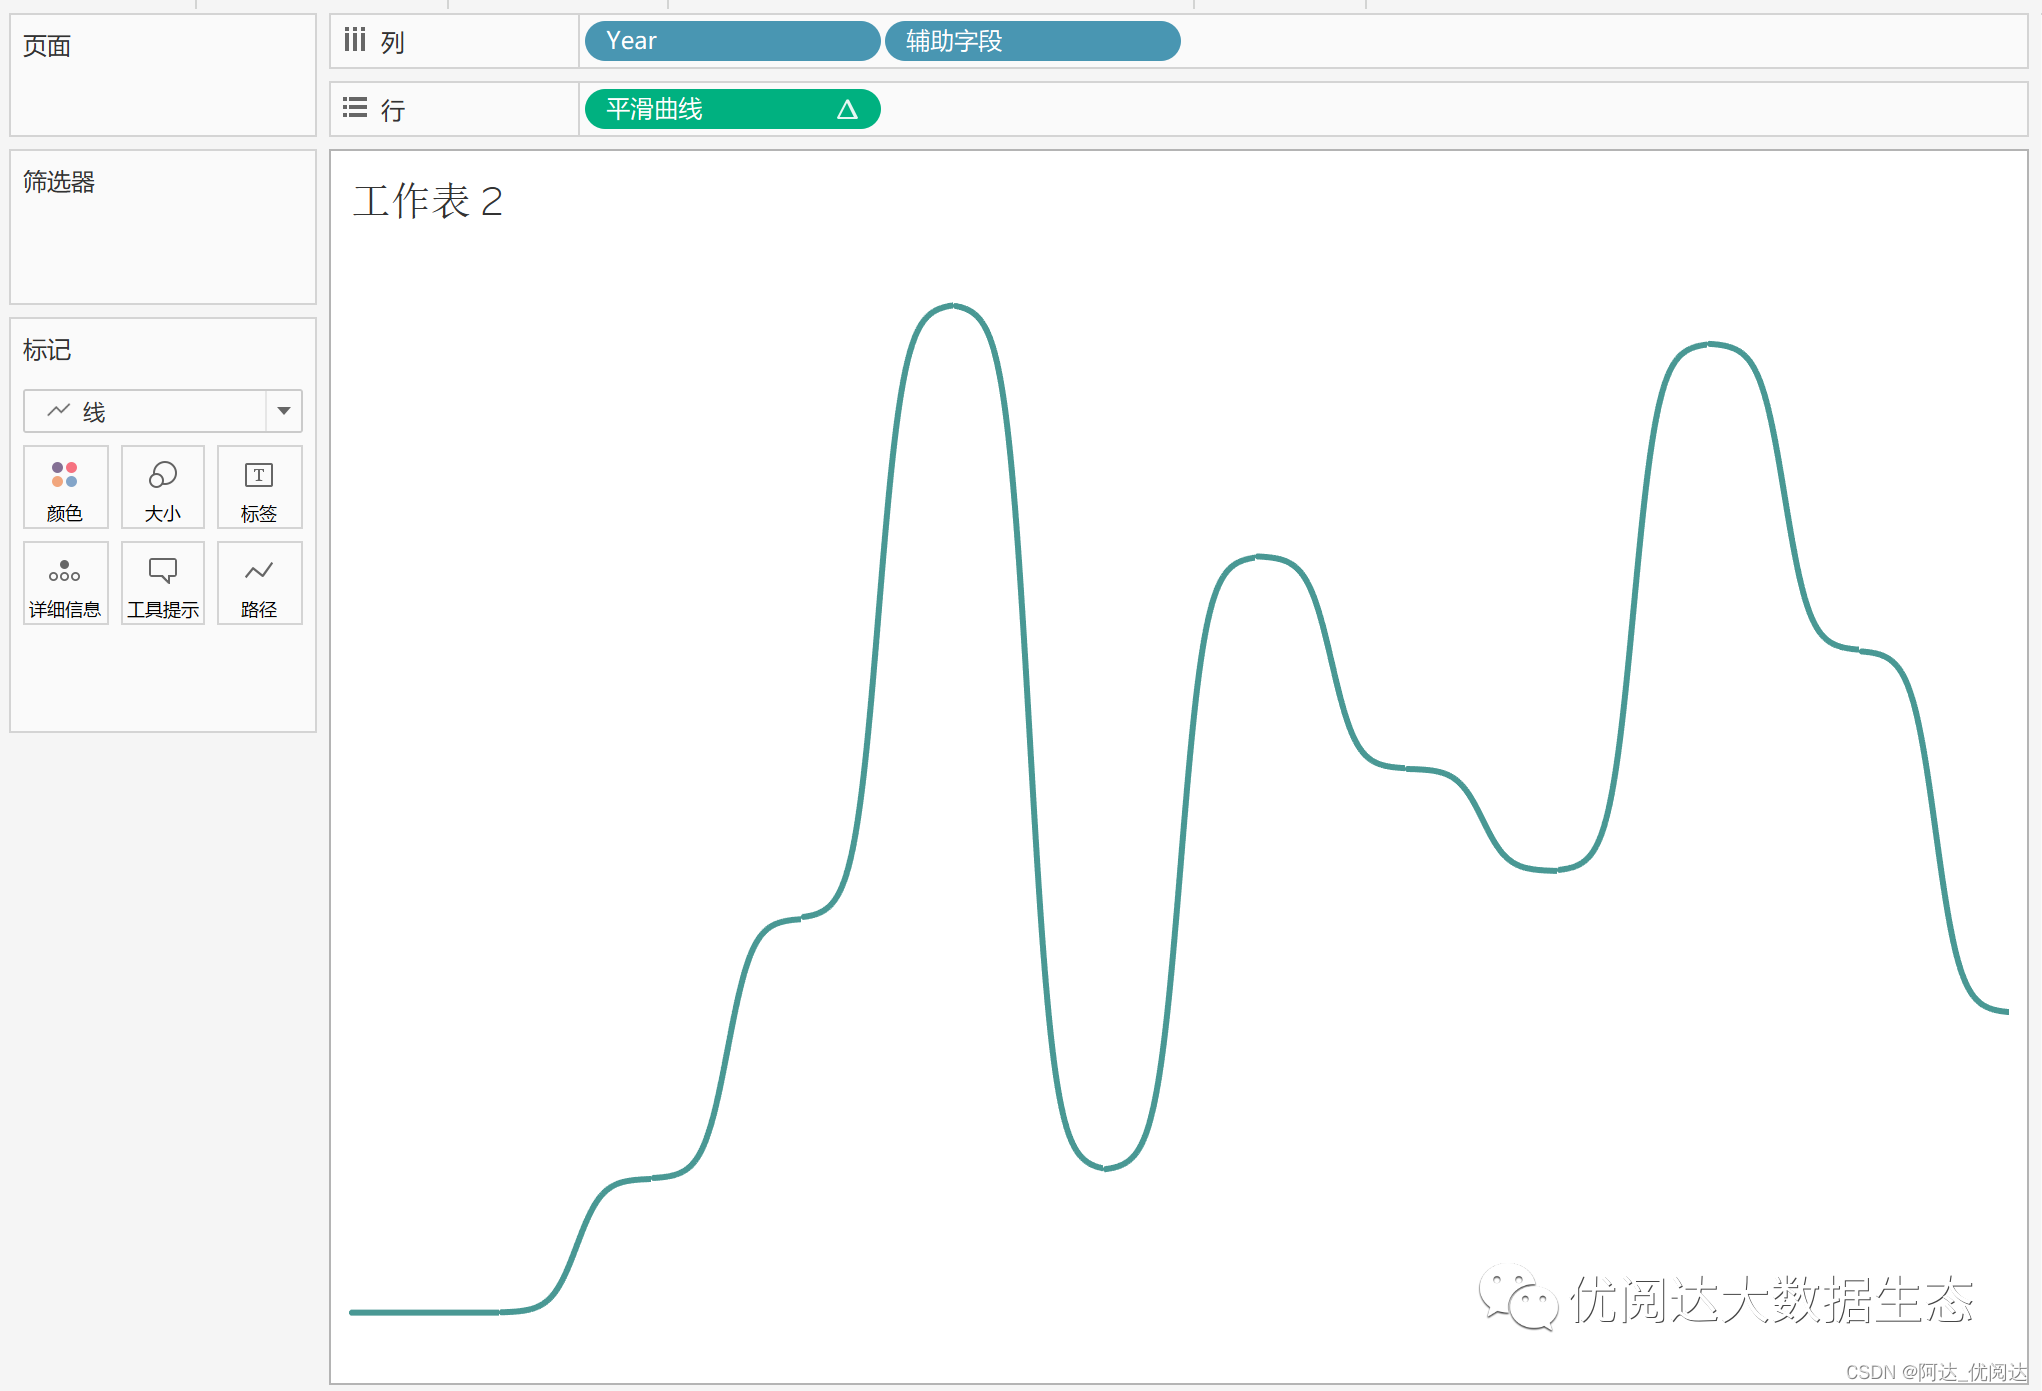Click the delta triangle on 平滑曲线 pill

tap(847, 110)
